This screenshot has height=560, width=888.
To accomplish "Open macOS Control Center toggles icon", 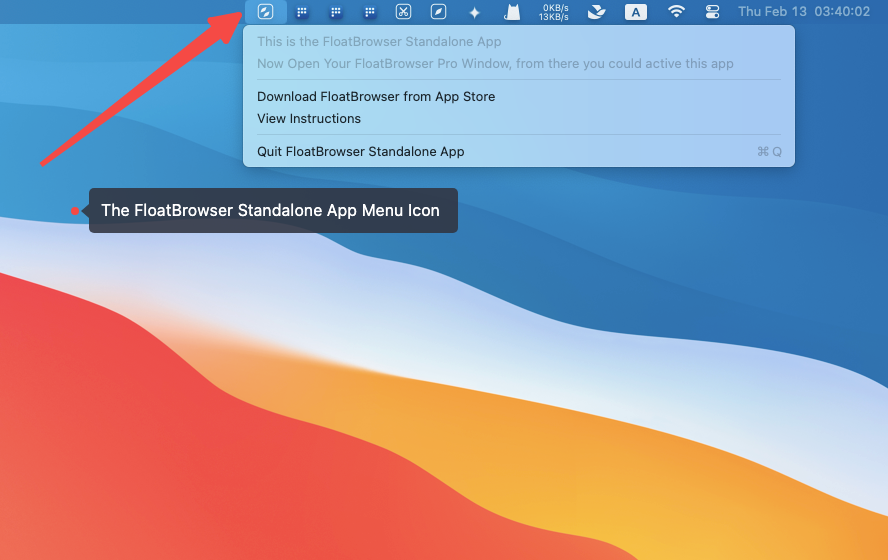I will click(712, 12).
